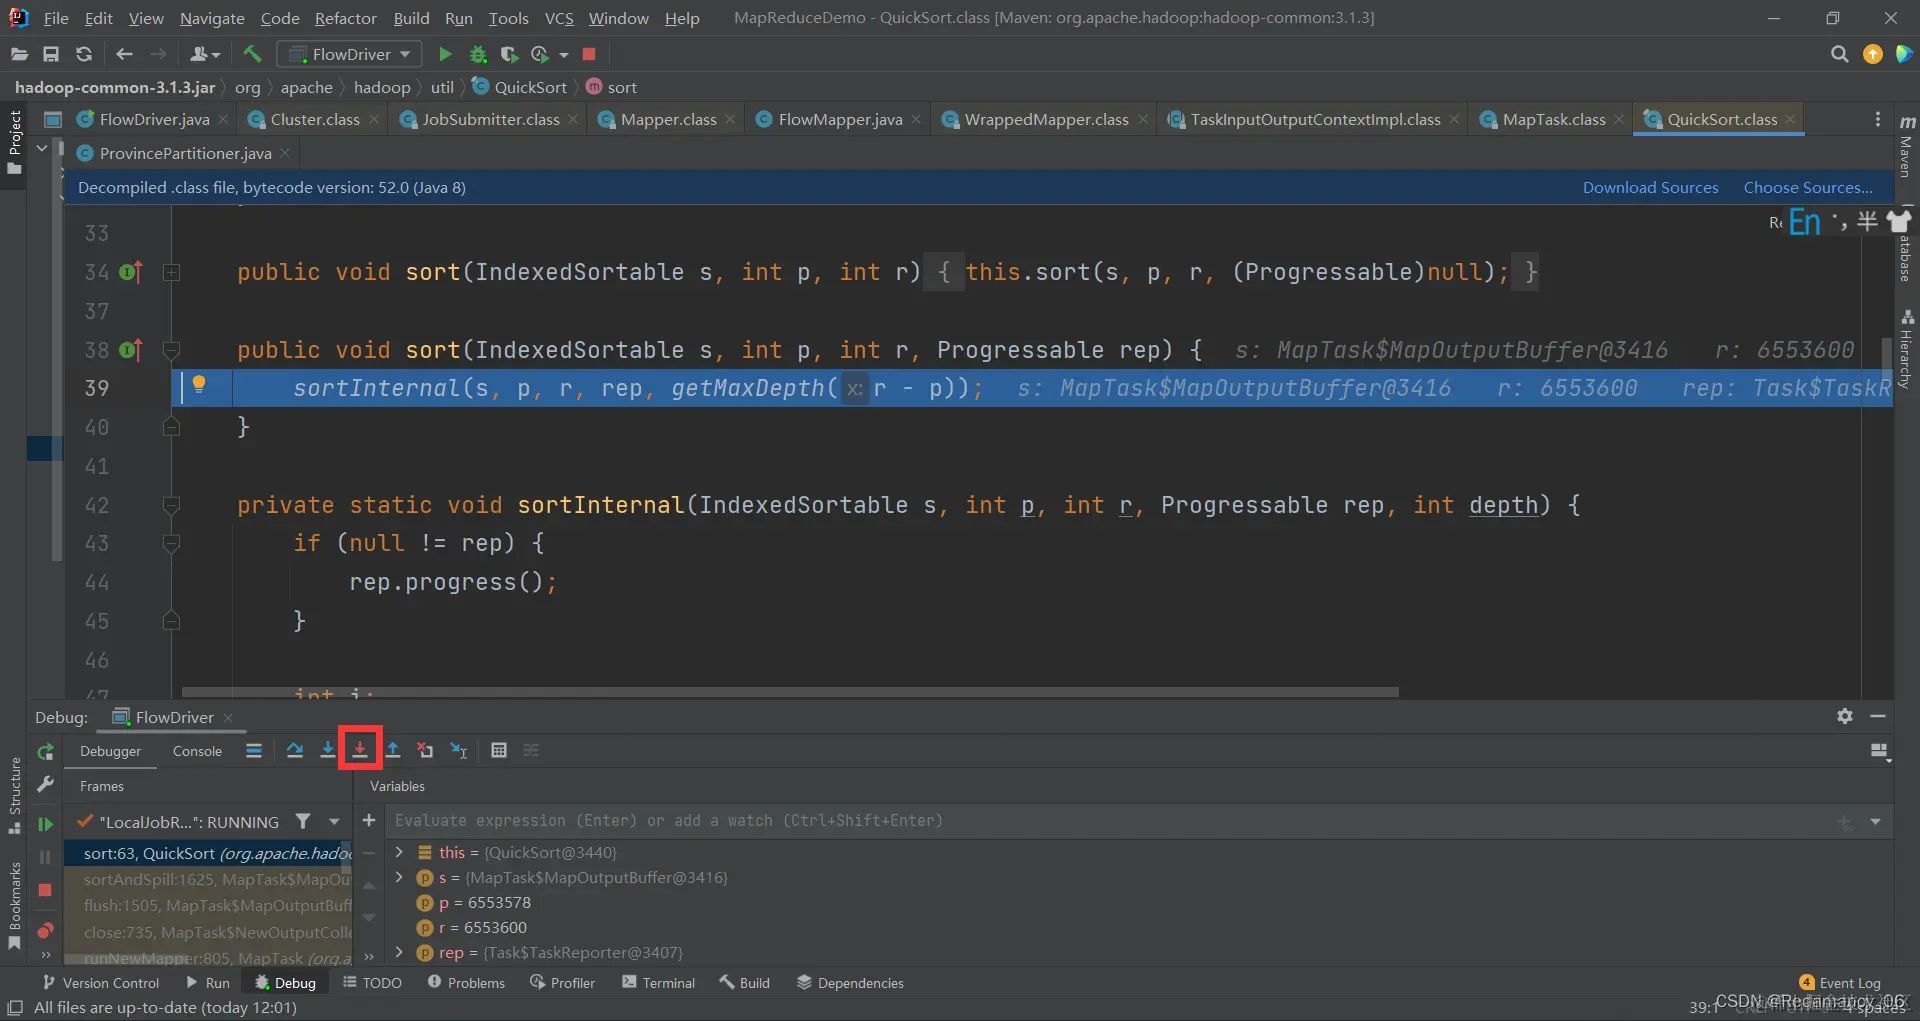Build the project with the hammer icon
1920x1021 pixels.
(252, 54)
